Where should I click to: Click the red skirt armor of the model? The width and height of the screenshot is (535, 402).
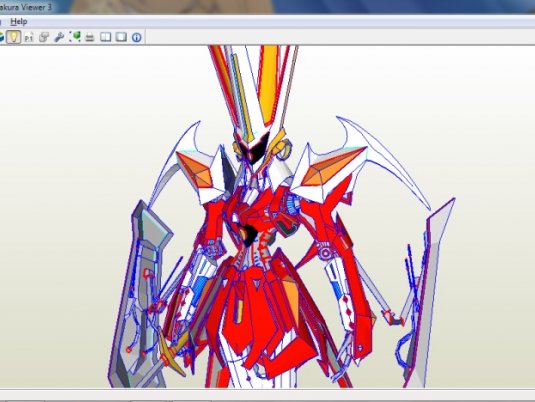pos(263,314)
